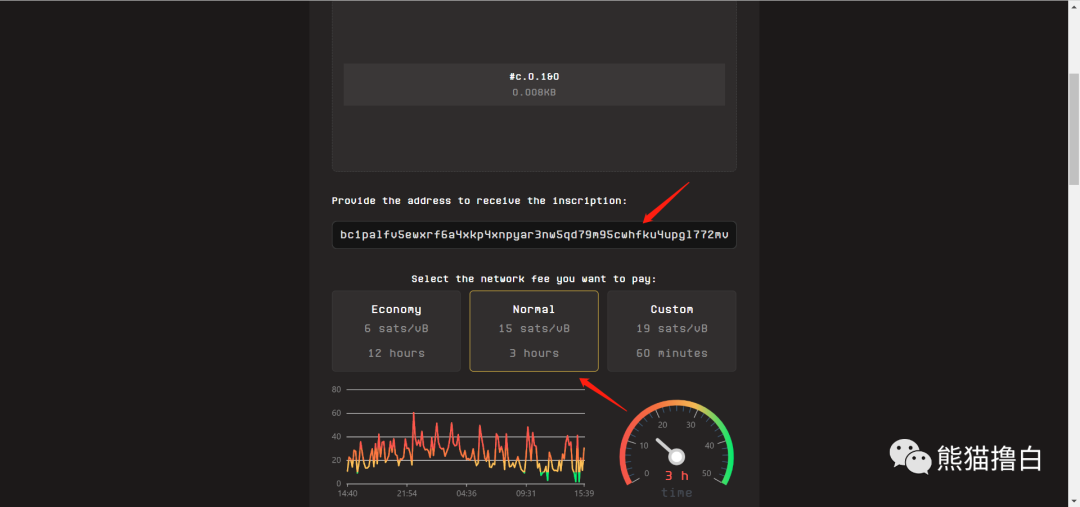Click the #c.0.160 file entry
The width and height of the screenshot is (1080, 507).
click(534, 84)
